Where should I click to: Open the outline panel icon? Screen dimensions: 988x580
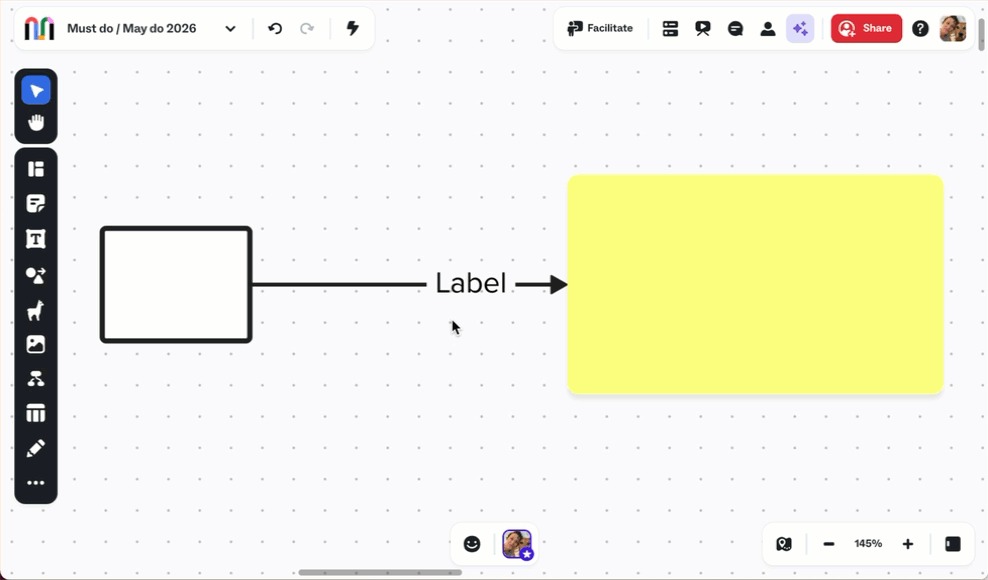pos(670,28)
